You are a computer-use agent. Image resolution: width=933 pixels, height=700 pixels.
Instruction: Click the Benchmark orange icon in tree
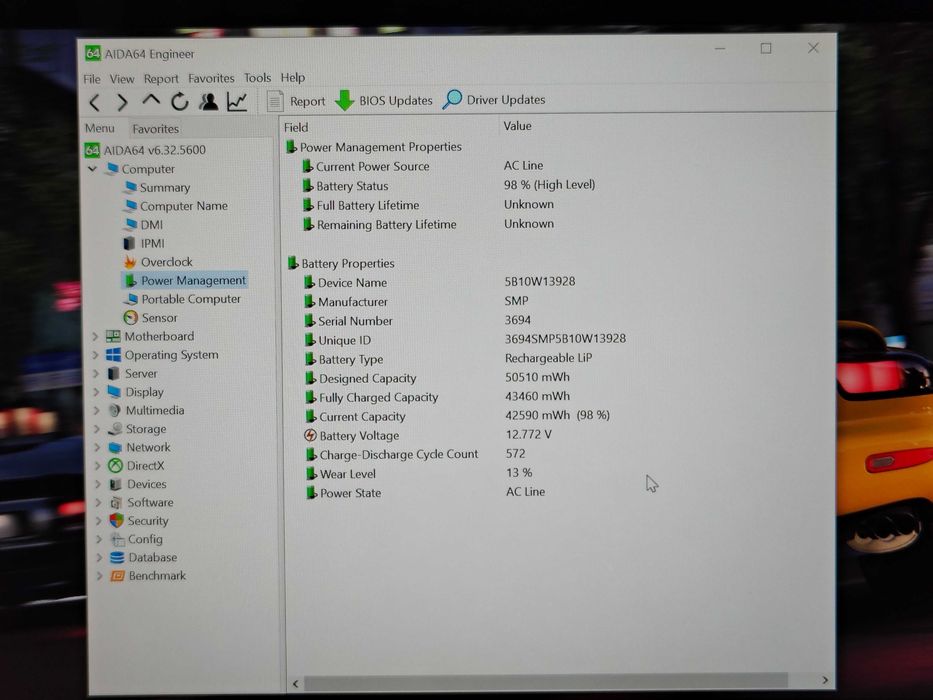[x=118, y=576]
